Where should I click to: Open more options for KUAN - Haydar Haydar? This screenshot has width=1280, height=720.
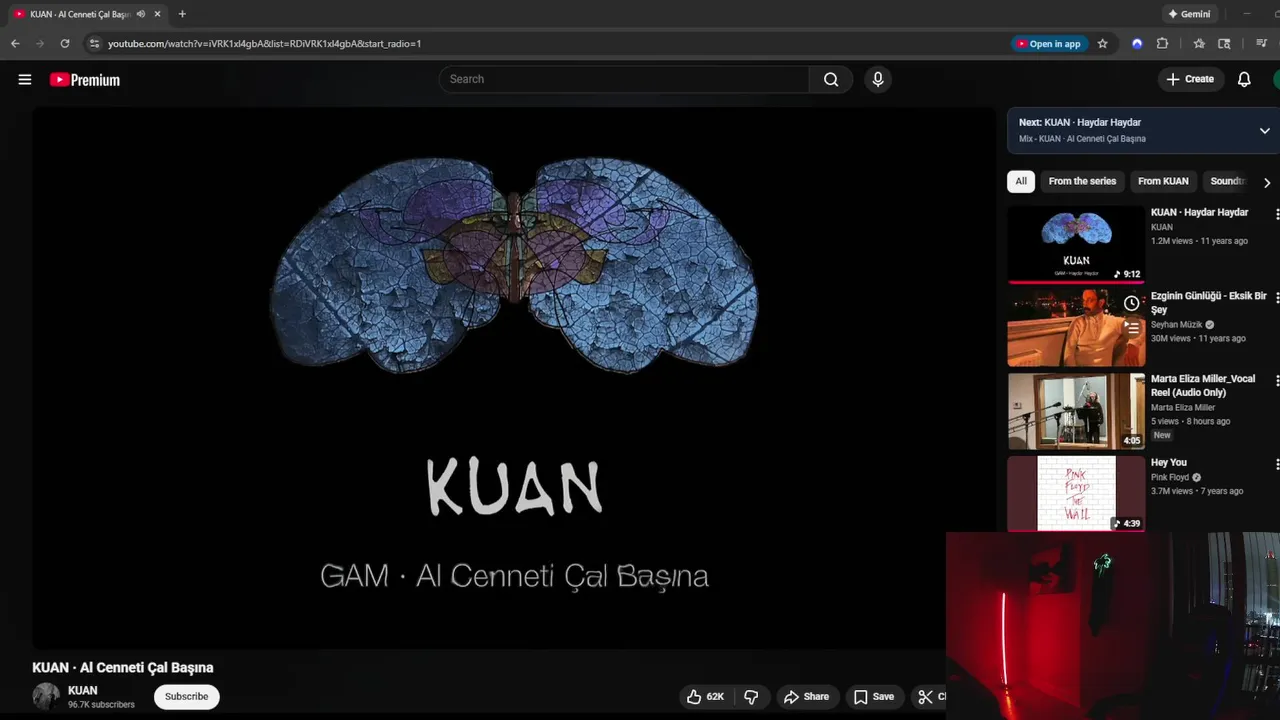[1277, 214]
